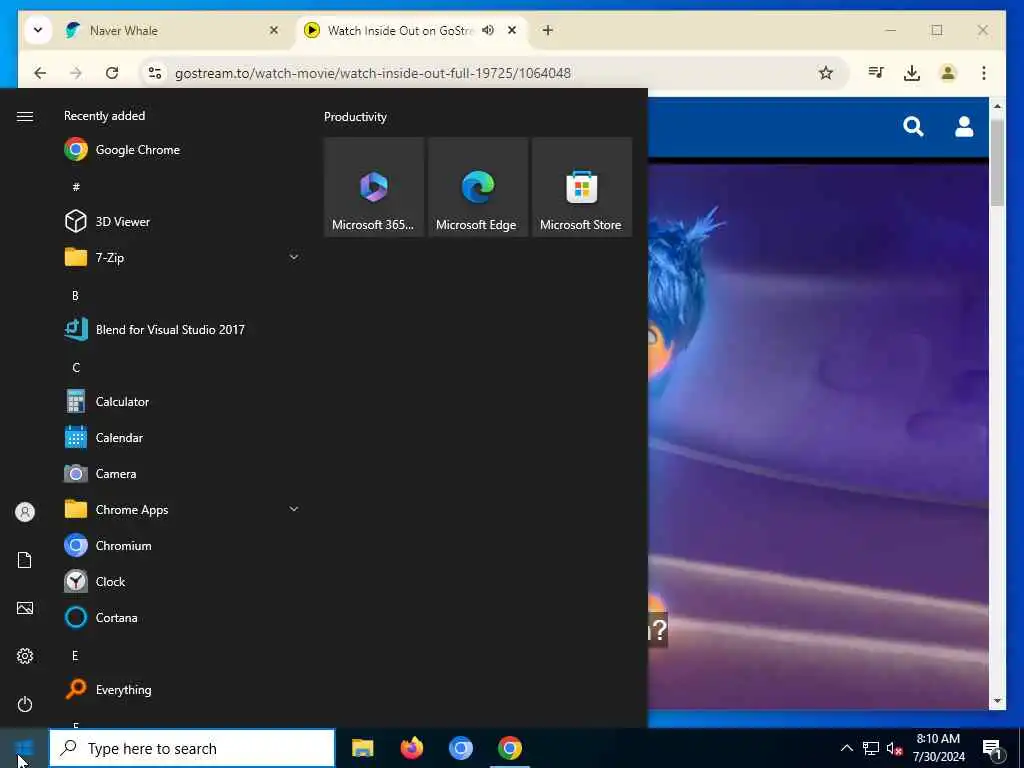Image resolution: width=1024 pixels, height=768 pixels.
Task: Open Microsoft Store tile
Action: (582, 187)
